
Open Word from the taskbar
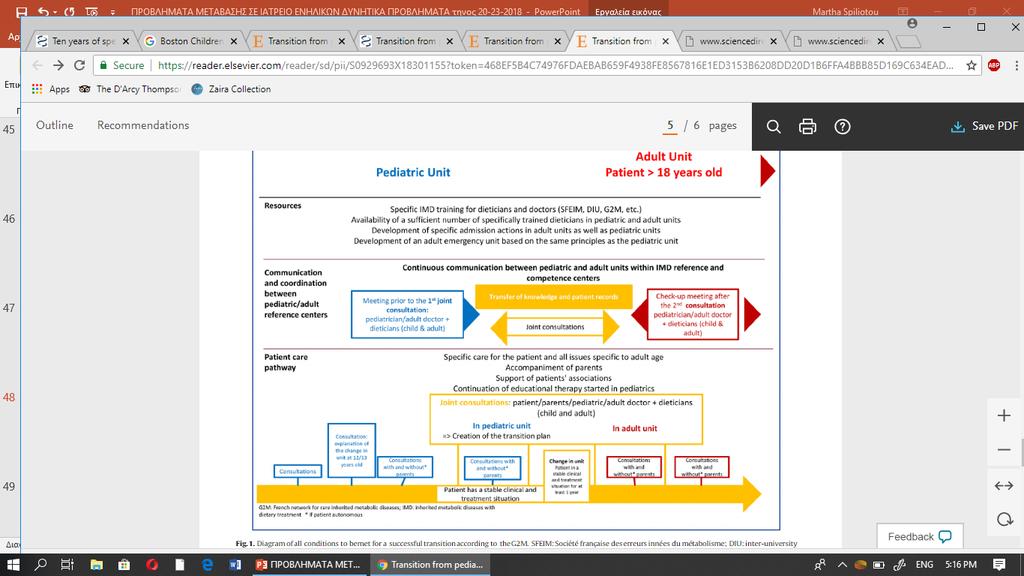tap(235, 564)
